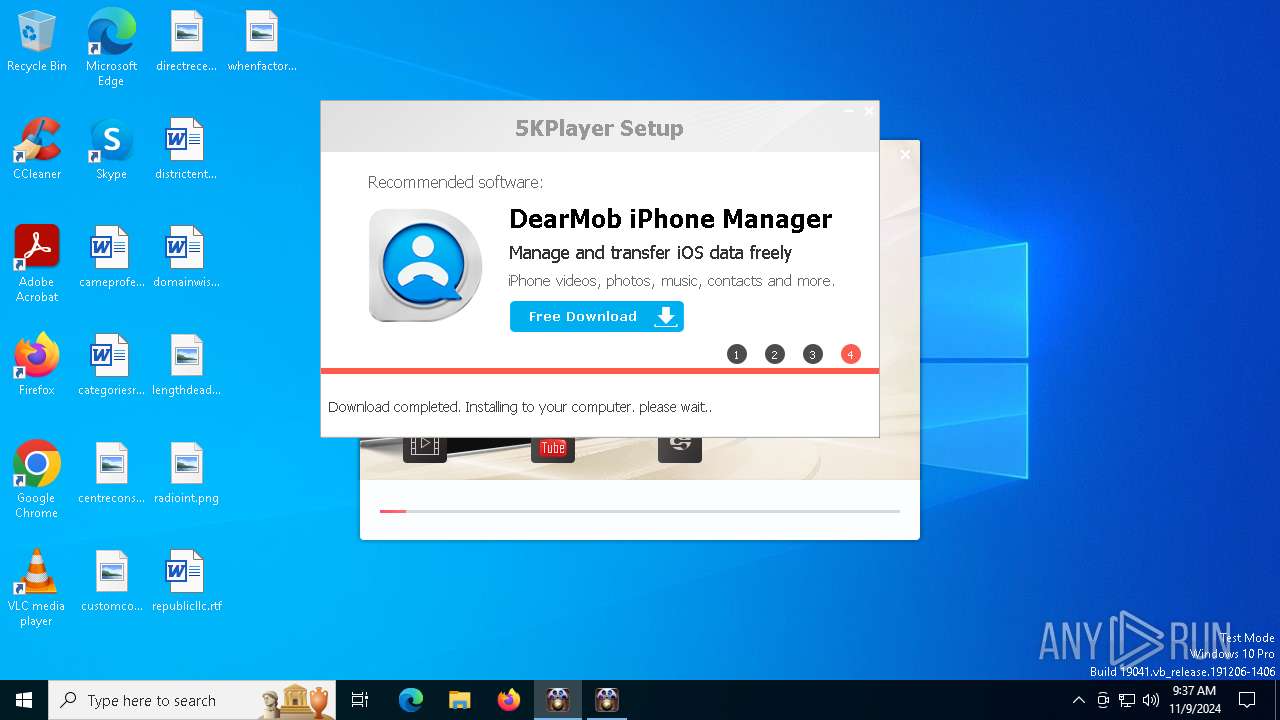Close the 5KPlayer Setup dialog

click(868, 111)
